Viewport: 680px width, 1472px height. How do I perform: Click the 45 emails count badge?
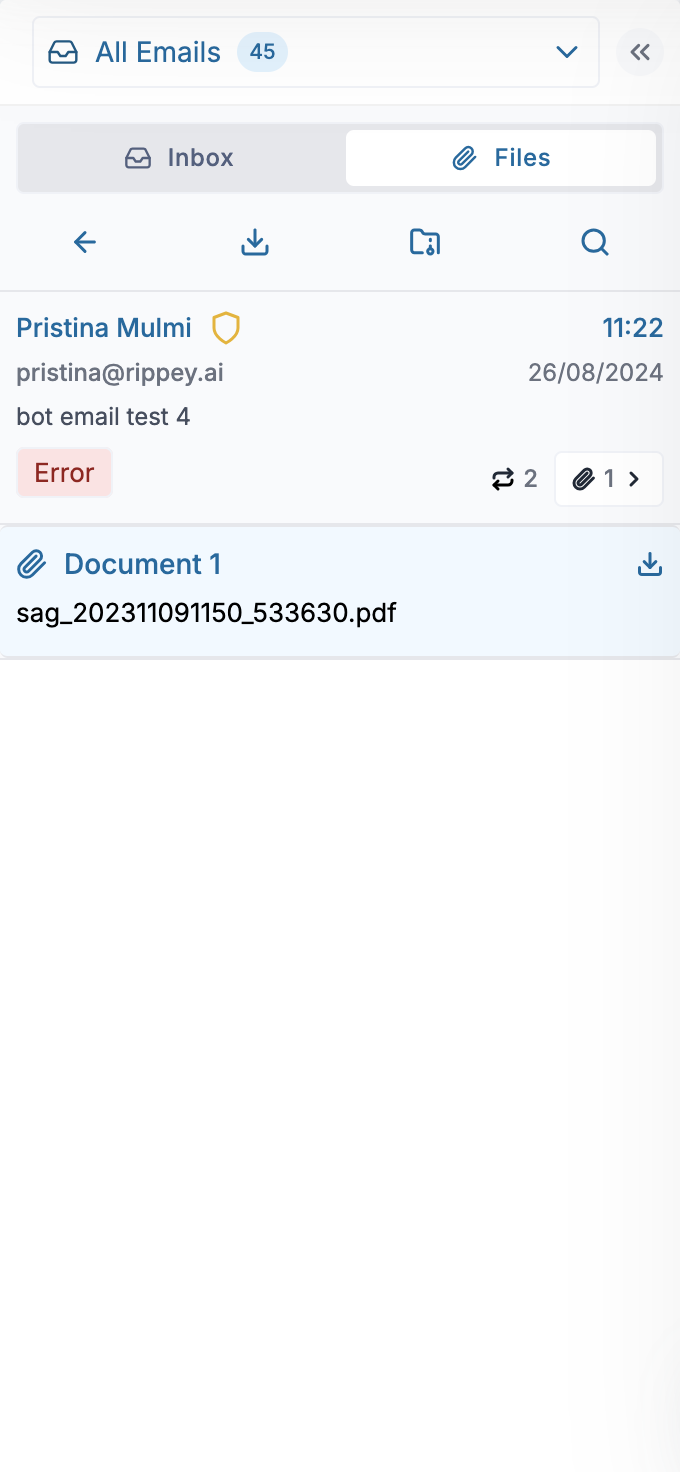pyautogui.click(x=262, y=52)
